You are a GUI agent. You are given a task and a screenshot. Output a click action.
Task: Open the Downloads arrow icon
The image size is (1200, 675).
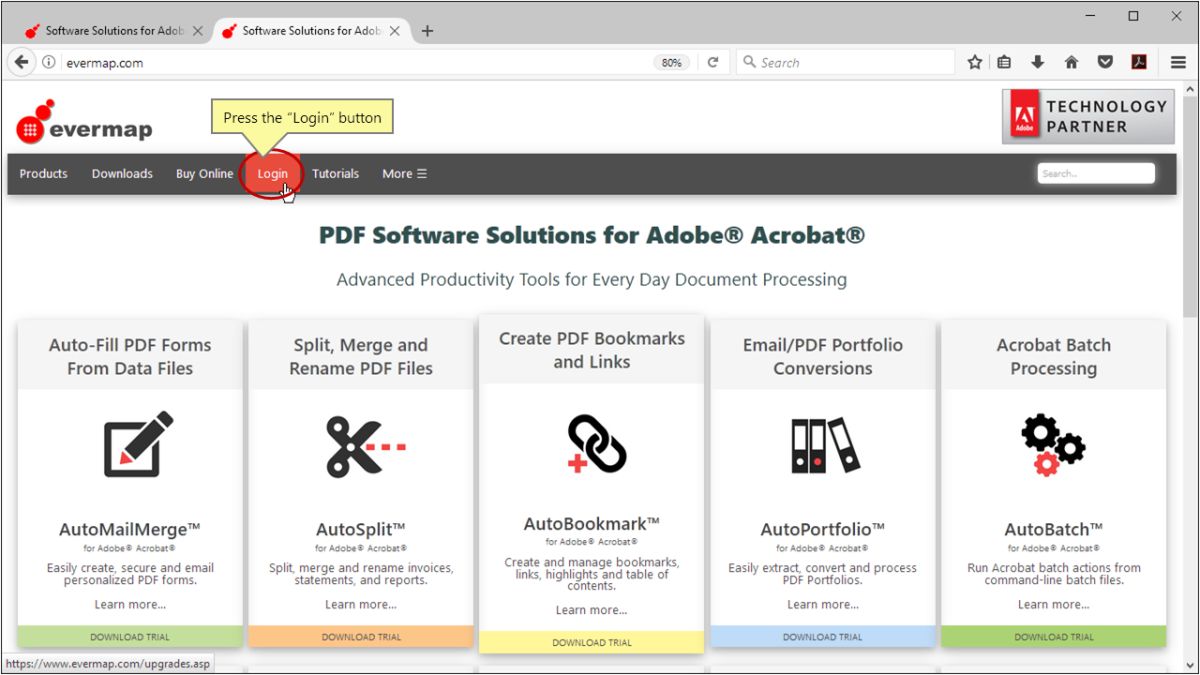tap(1038, 62)
